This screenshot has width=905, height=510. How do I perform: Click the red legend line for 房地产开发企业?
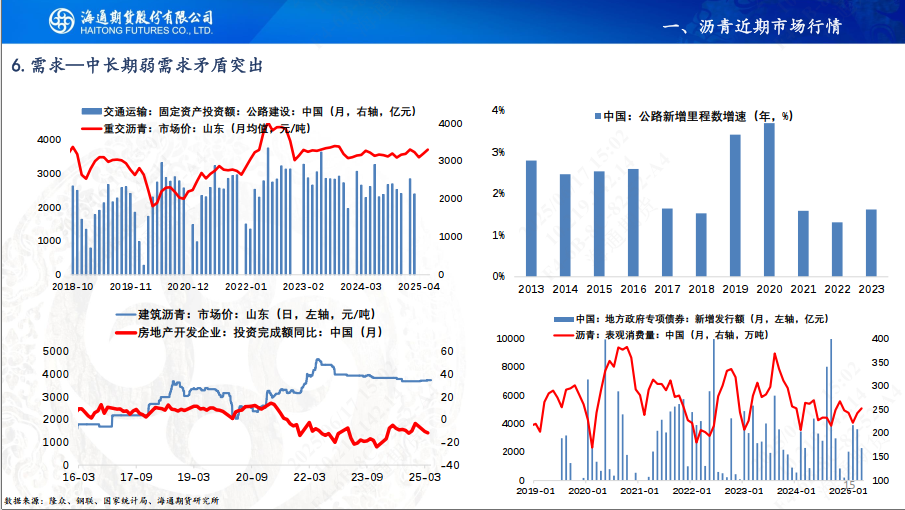coord(126,332)
